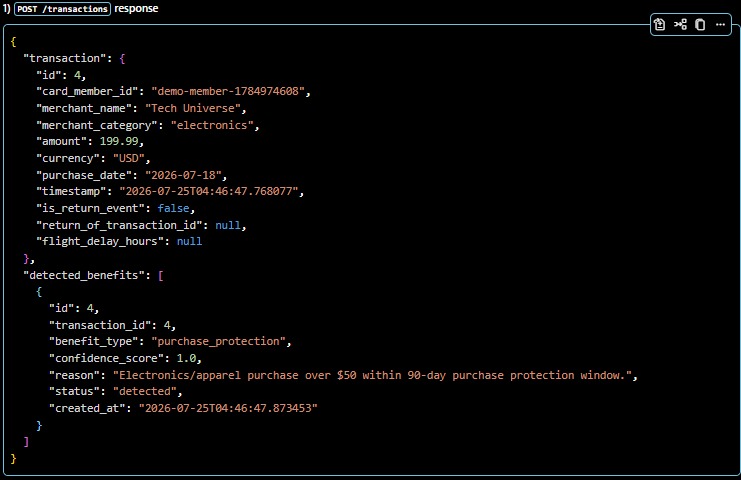Select the benefit_type value "purchase_protection"
741x480 pixels.
[x=218, y=341]
